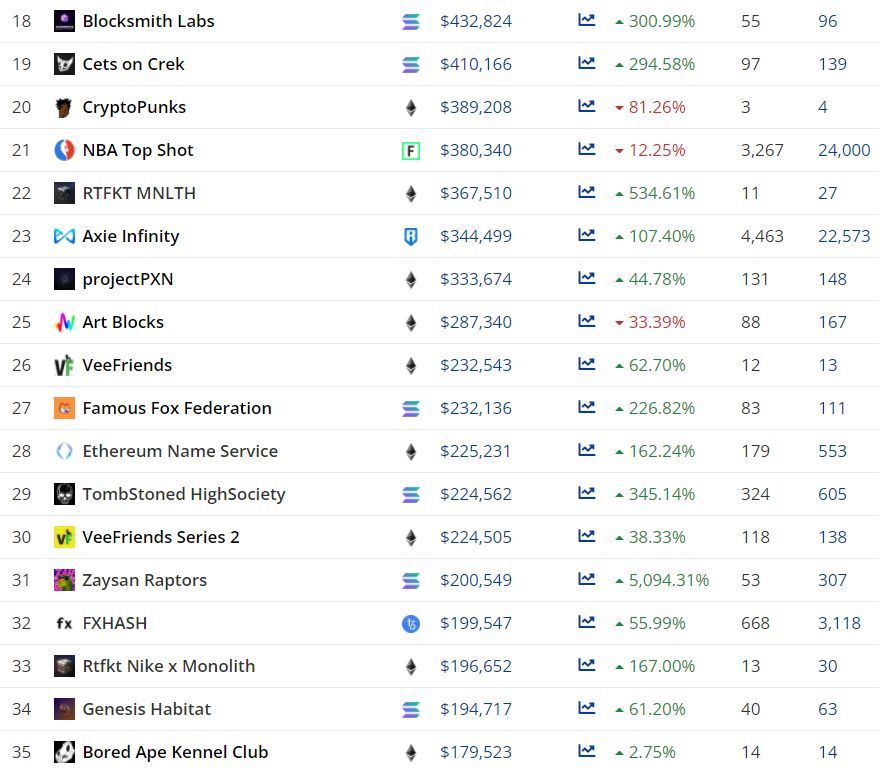Image resolution: width=879 pixels, height=772 pixels.
Task: Click the $199,547 sales value
Action: [476, 623]
